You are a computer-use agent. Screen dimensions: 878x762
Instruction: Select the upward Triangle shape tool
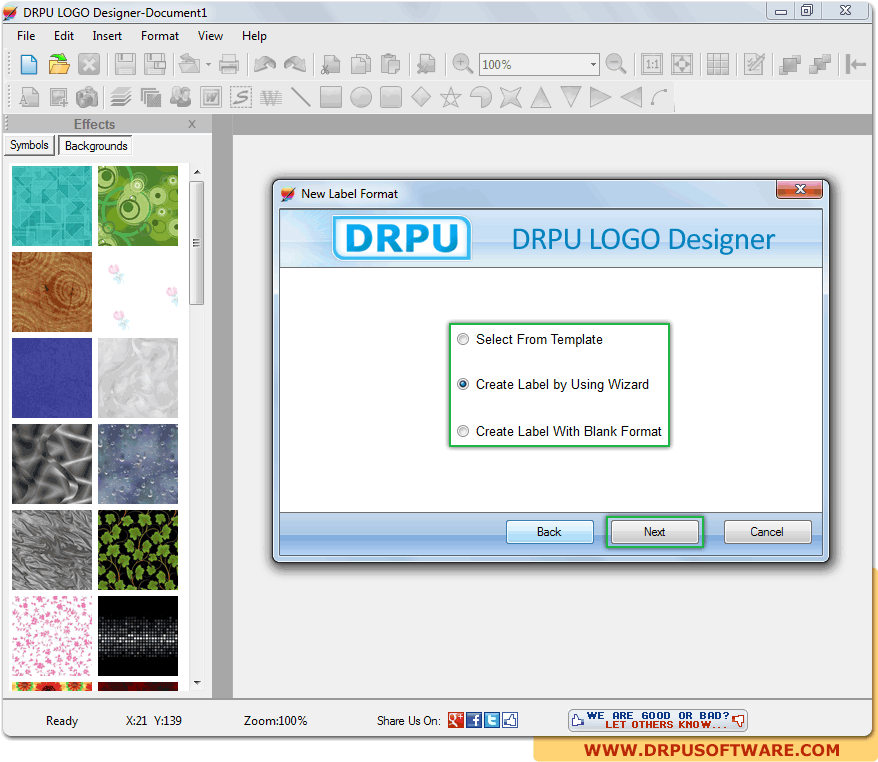[x=541, y=97]
